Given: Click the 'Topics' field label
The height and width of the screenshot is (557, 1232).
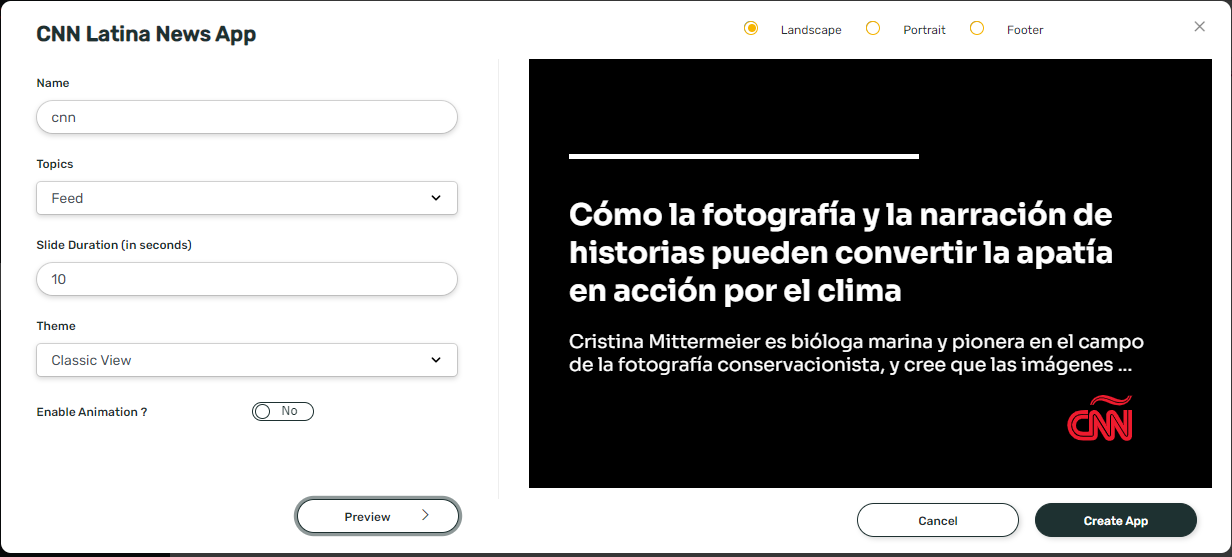Looking at the screenshot, I should click(x=55, y=164).
